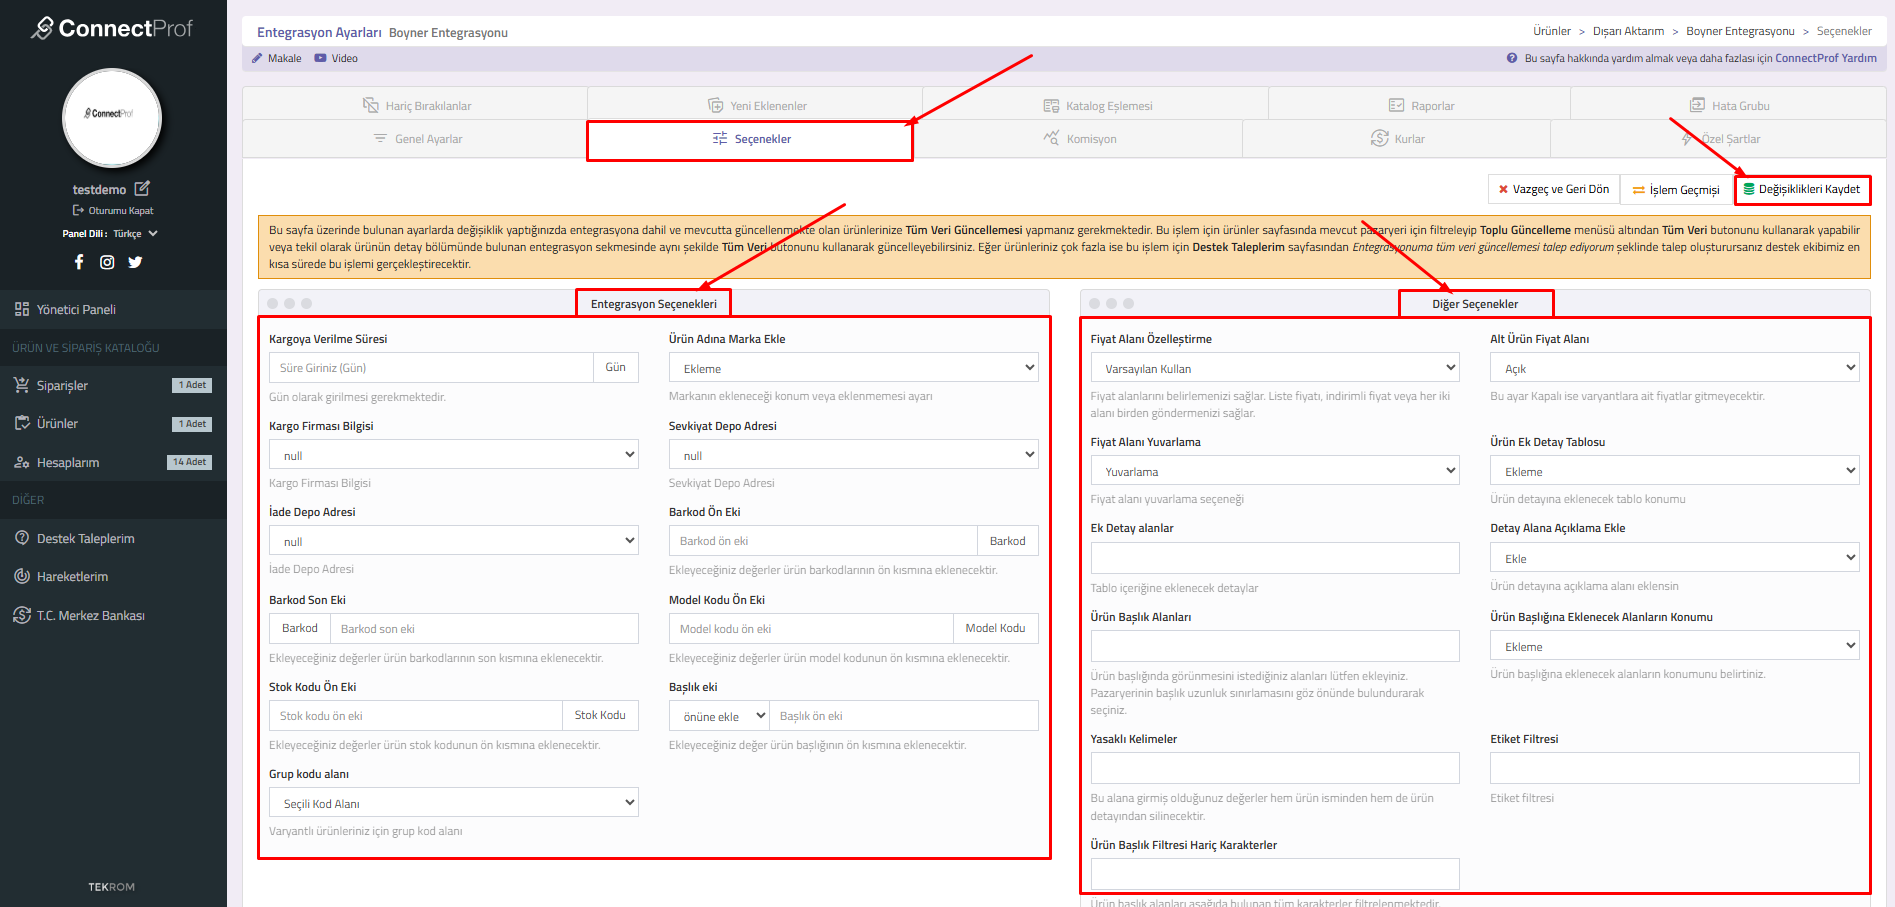
Task: Click the Kurlar currency exchange icon
Action: pos(1380,138)
